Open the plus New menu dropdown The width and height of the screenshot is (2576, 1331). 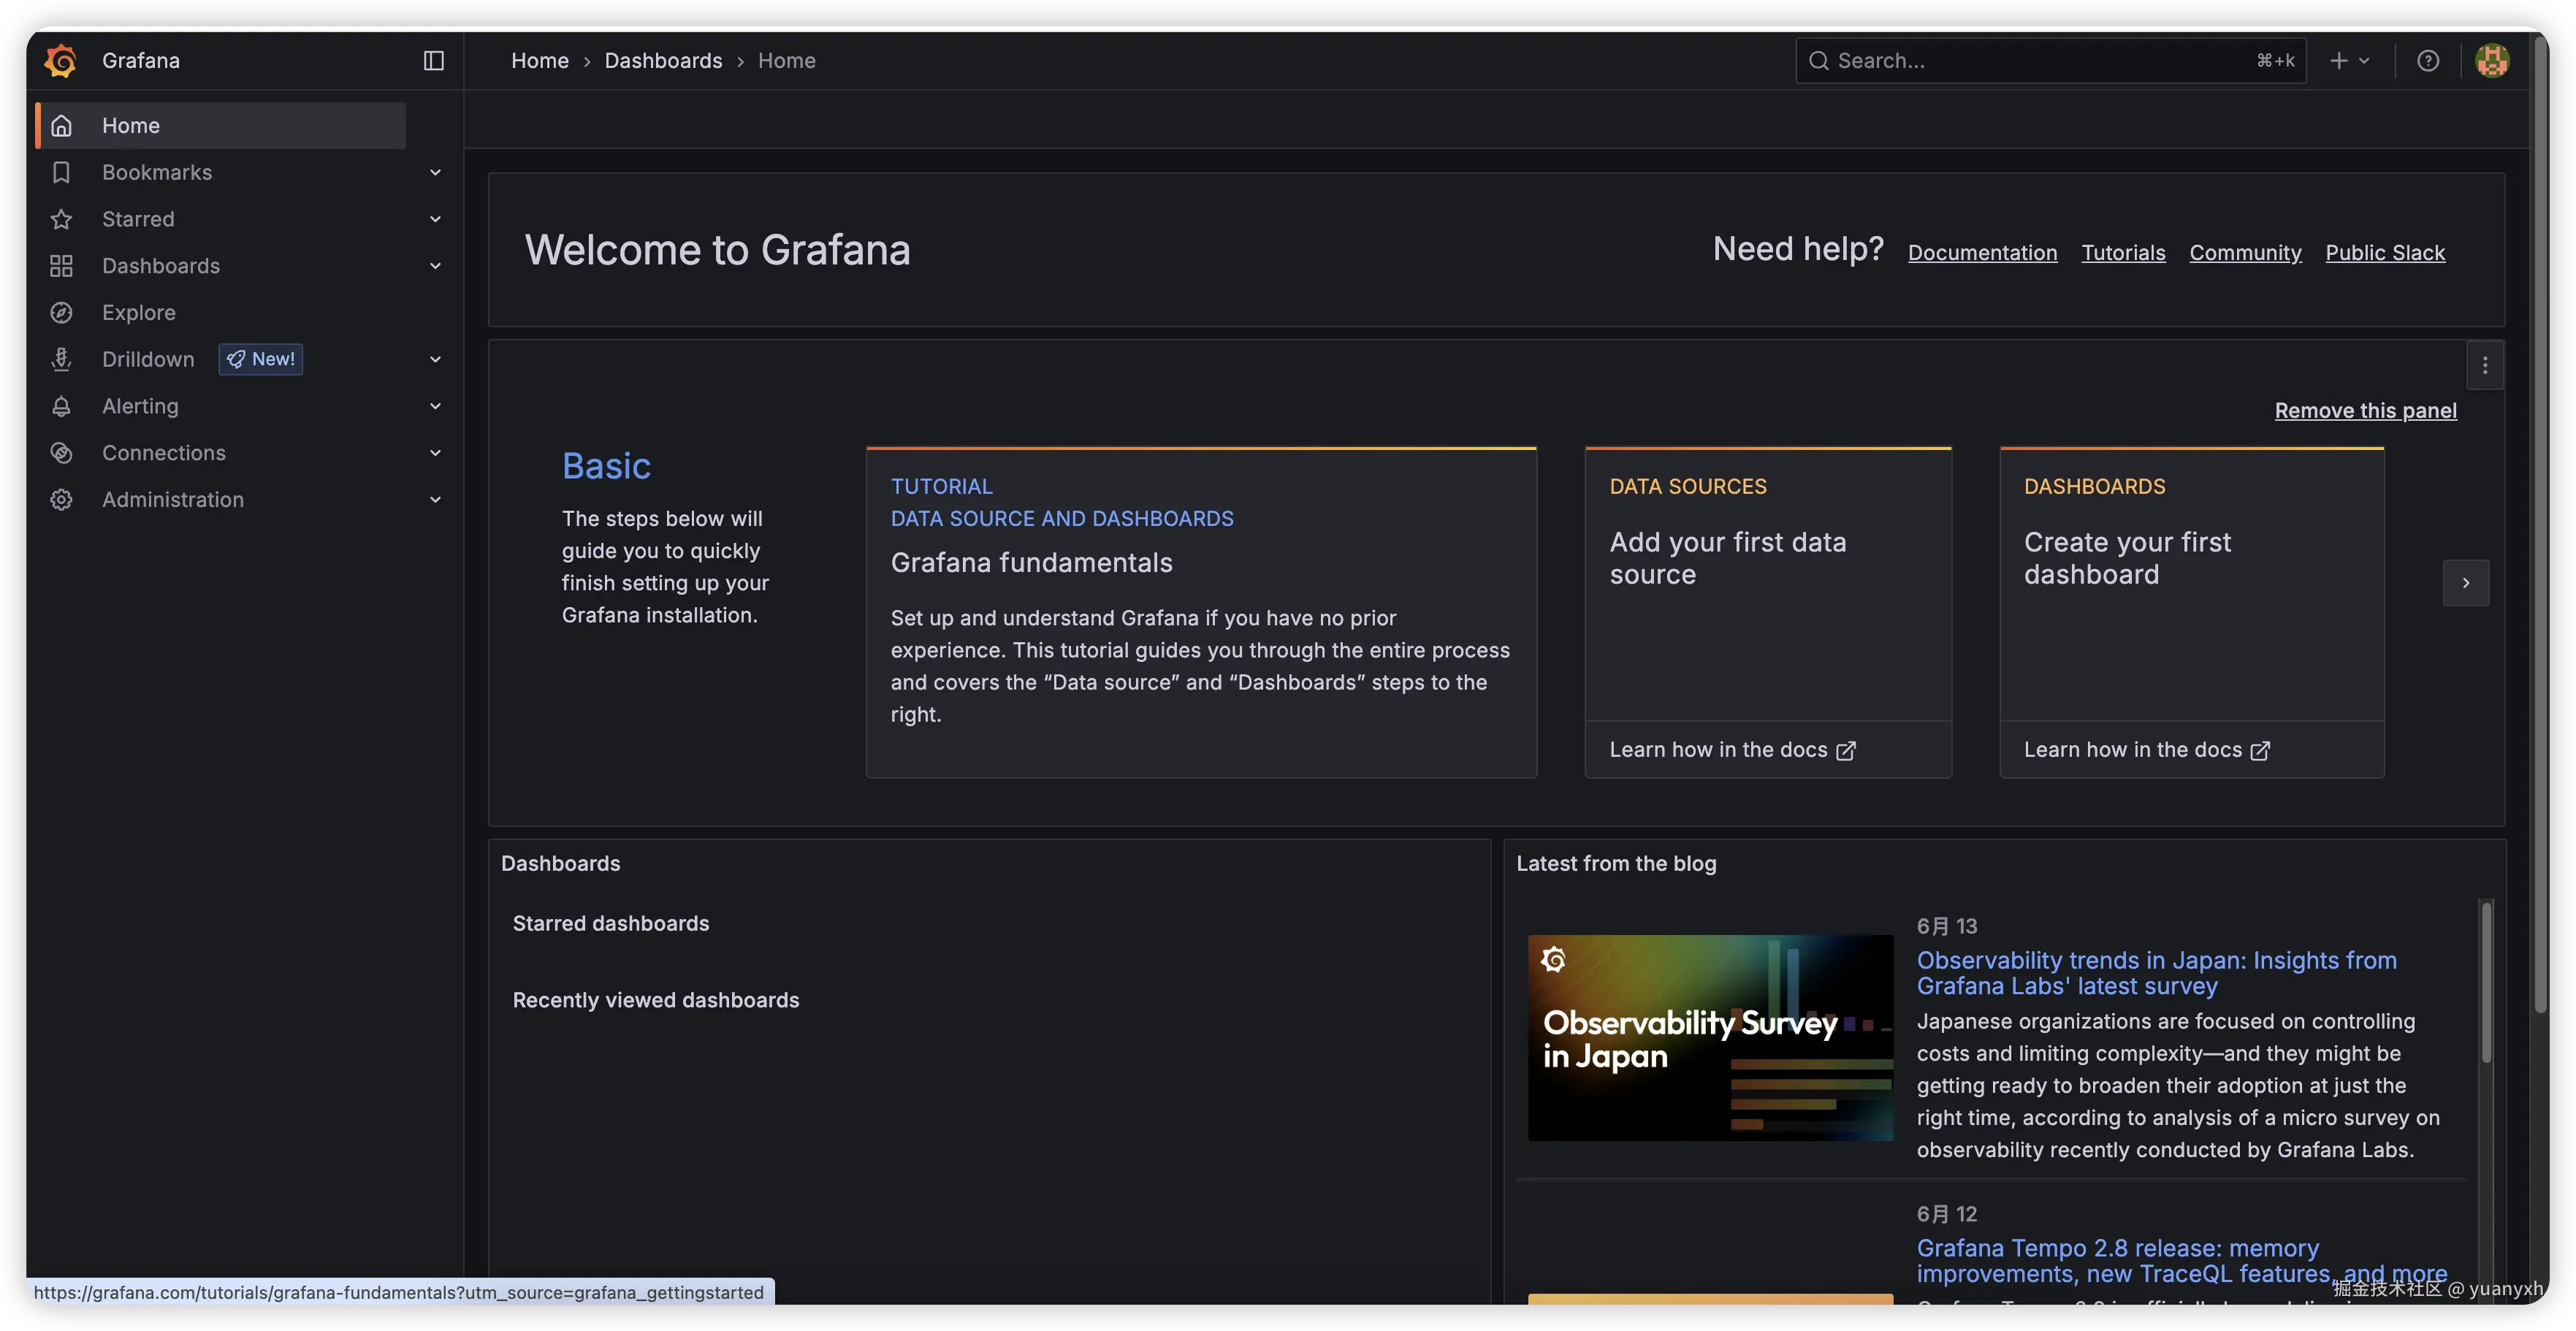(2349, 61)
